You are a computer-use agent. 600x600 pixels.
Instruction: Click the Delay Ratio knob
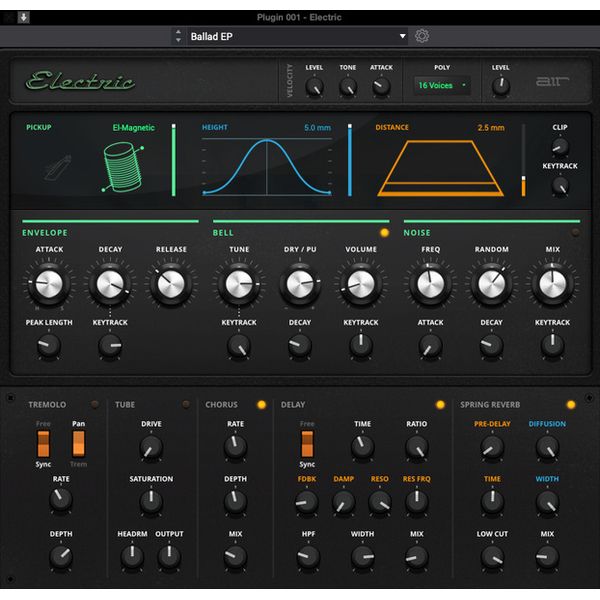[416, 448]
